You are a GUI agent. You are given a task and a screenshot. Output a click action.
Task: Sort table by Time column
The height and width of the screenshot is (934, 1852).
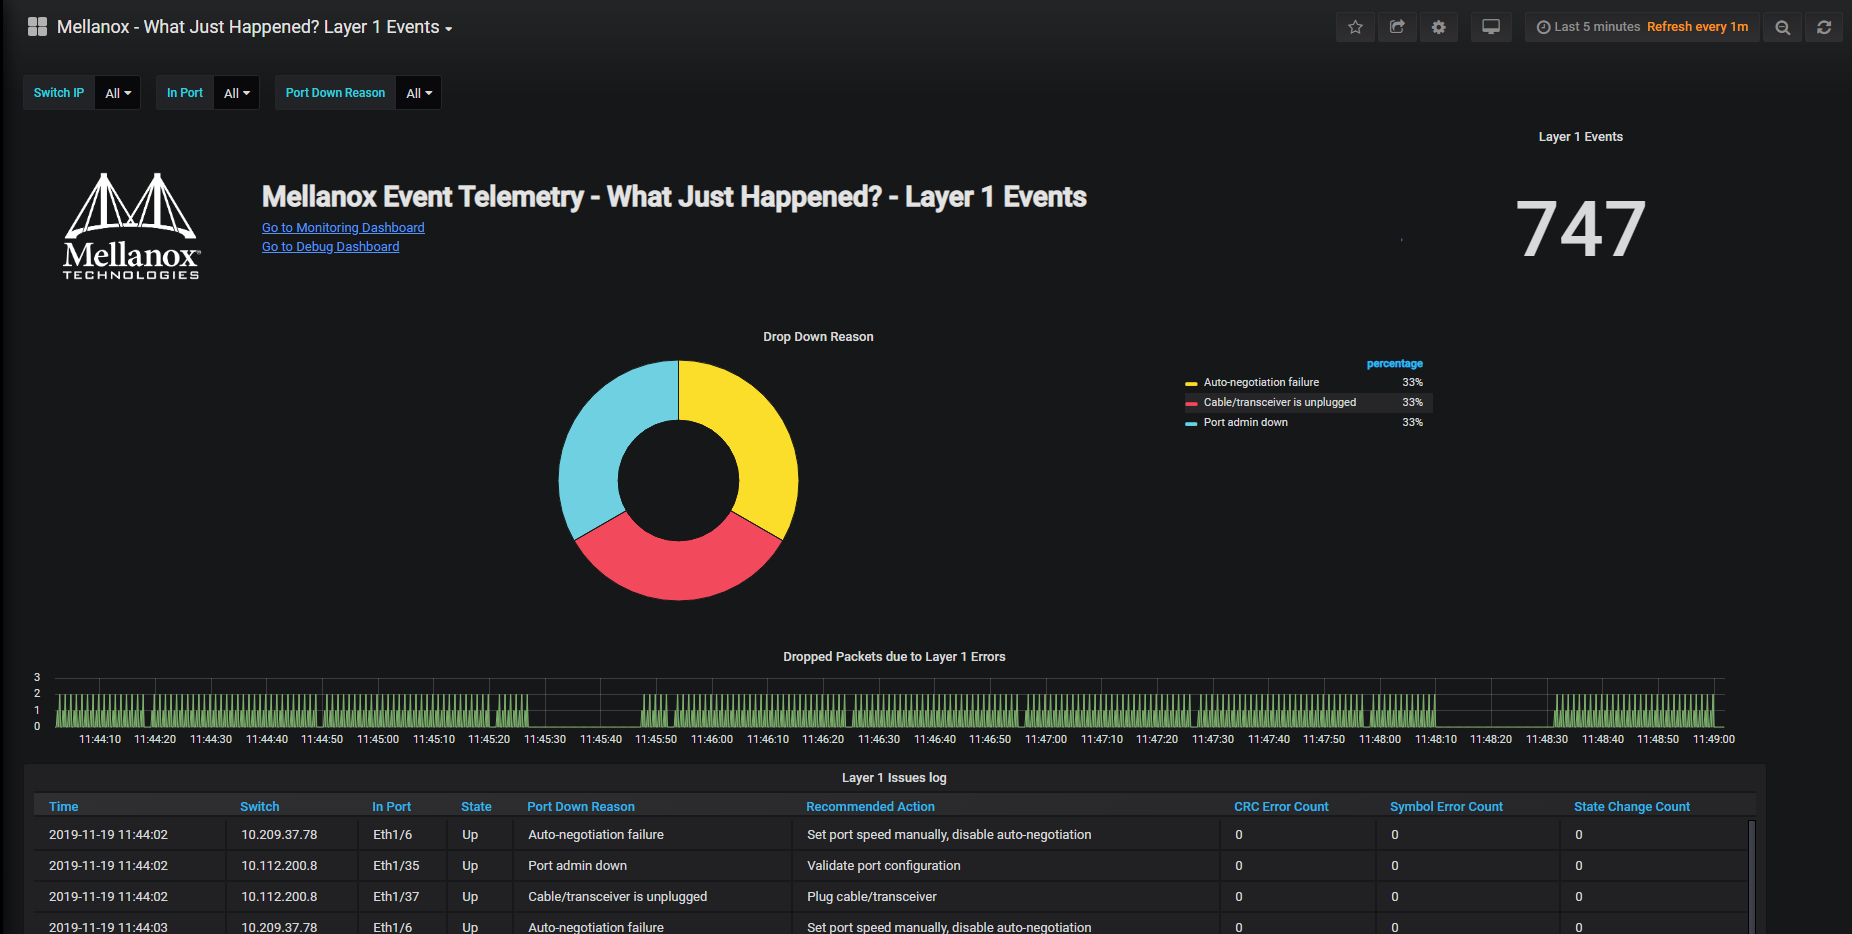point(64,807)
